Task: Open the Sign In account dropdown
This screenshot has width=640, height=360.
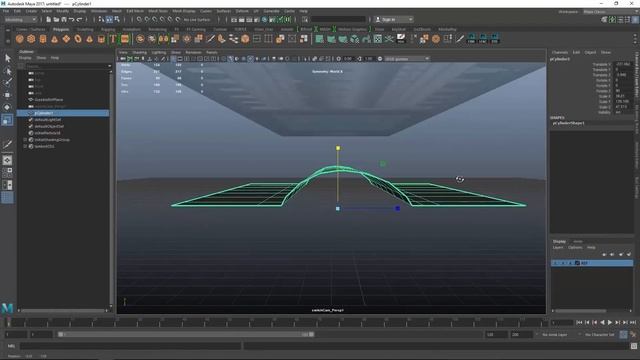Action: pos(394,19)
